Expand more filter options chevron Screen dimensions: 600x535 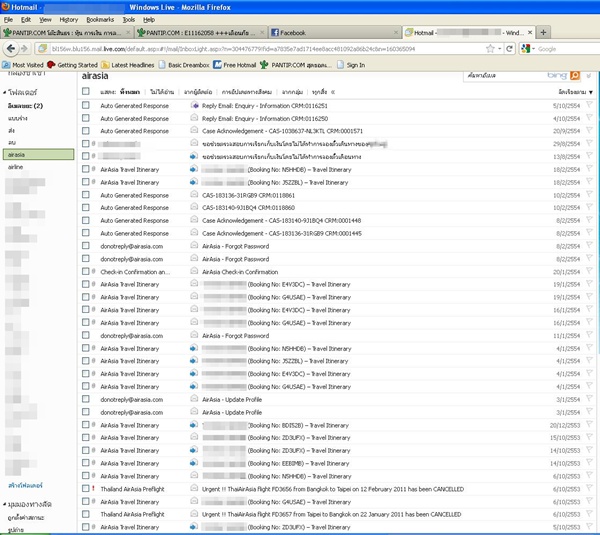[333, 92]
